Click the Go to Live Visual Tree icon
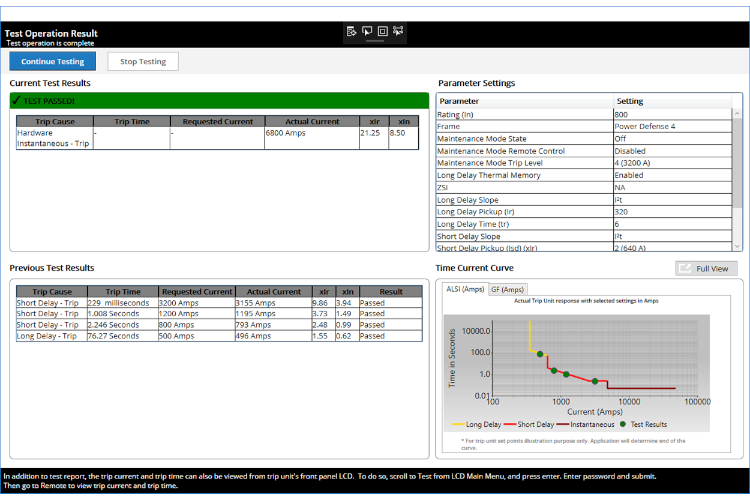This screenshot has height=500, width=750. pos(352,31)
